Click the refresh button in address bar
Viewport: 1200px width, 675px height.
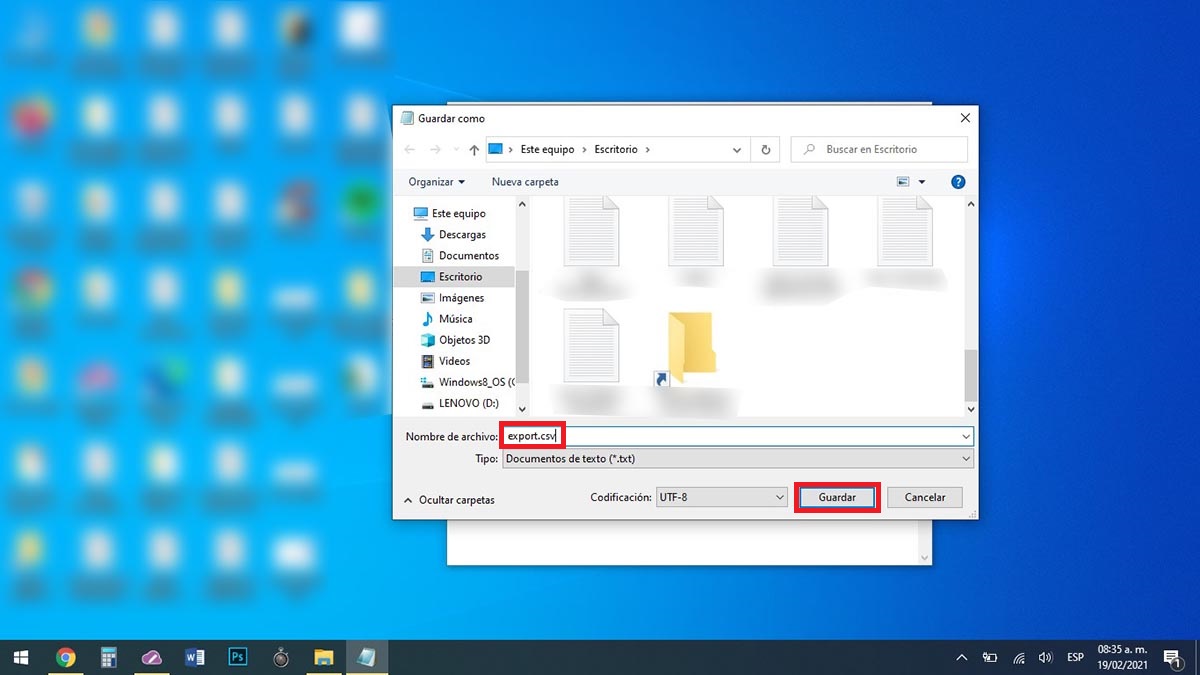click(765, 150)
